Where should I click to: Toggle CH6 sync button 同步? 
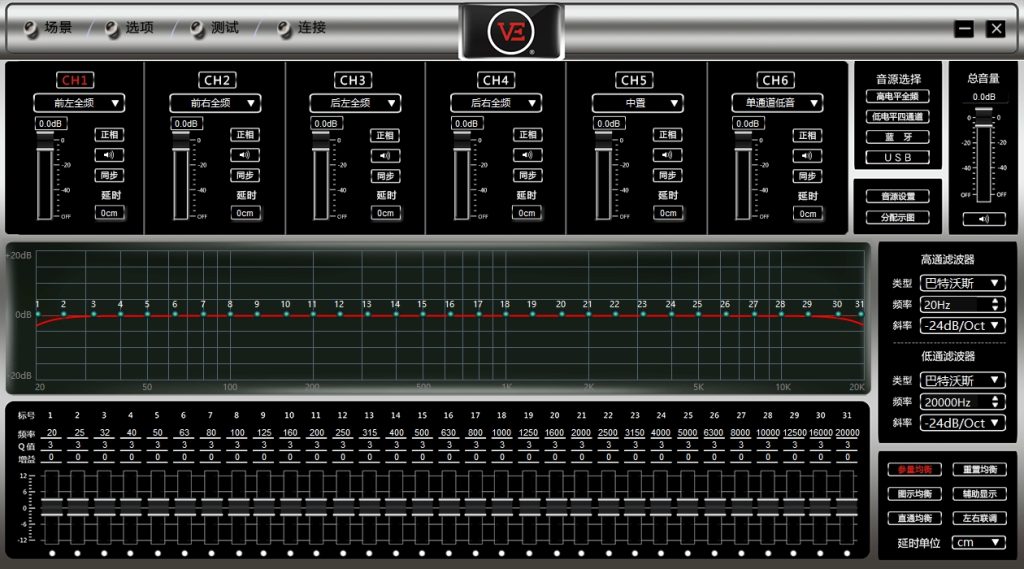[808, 176]
